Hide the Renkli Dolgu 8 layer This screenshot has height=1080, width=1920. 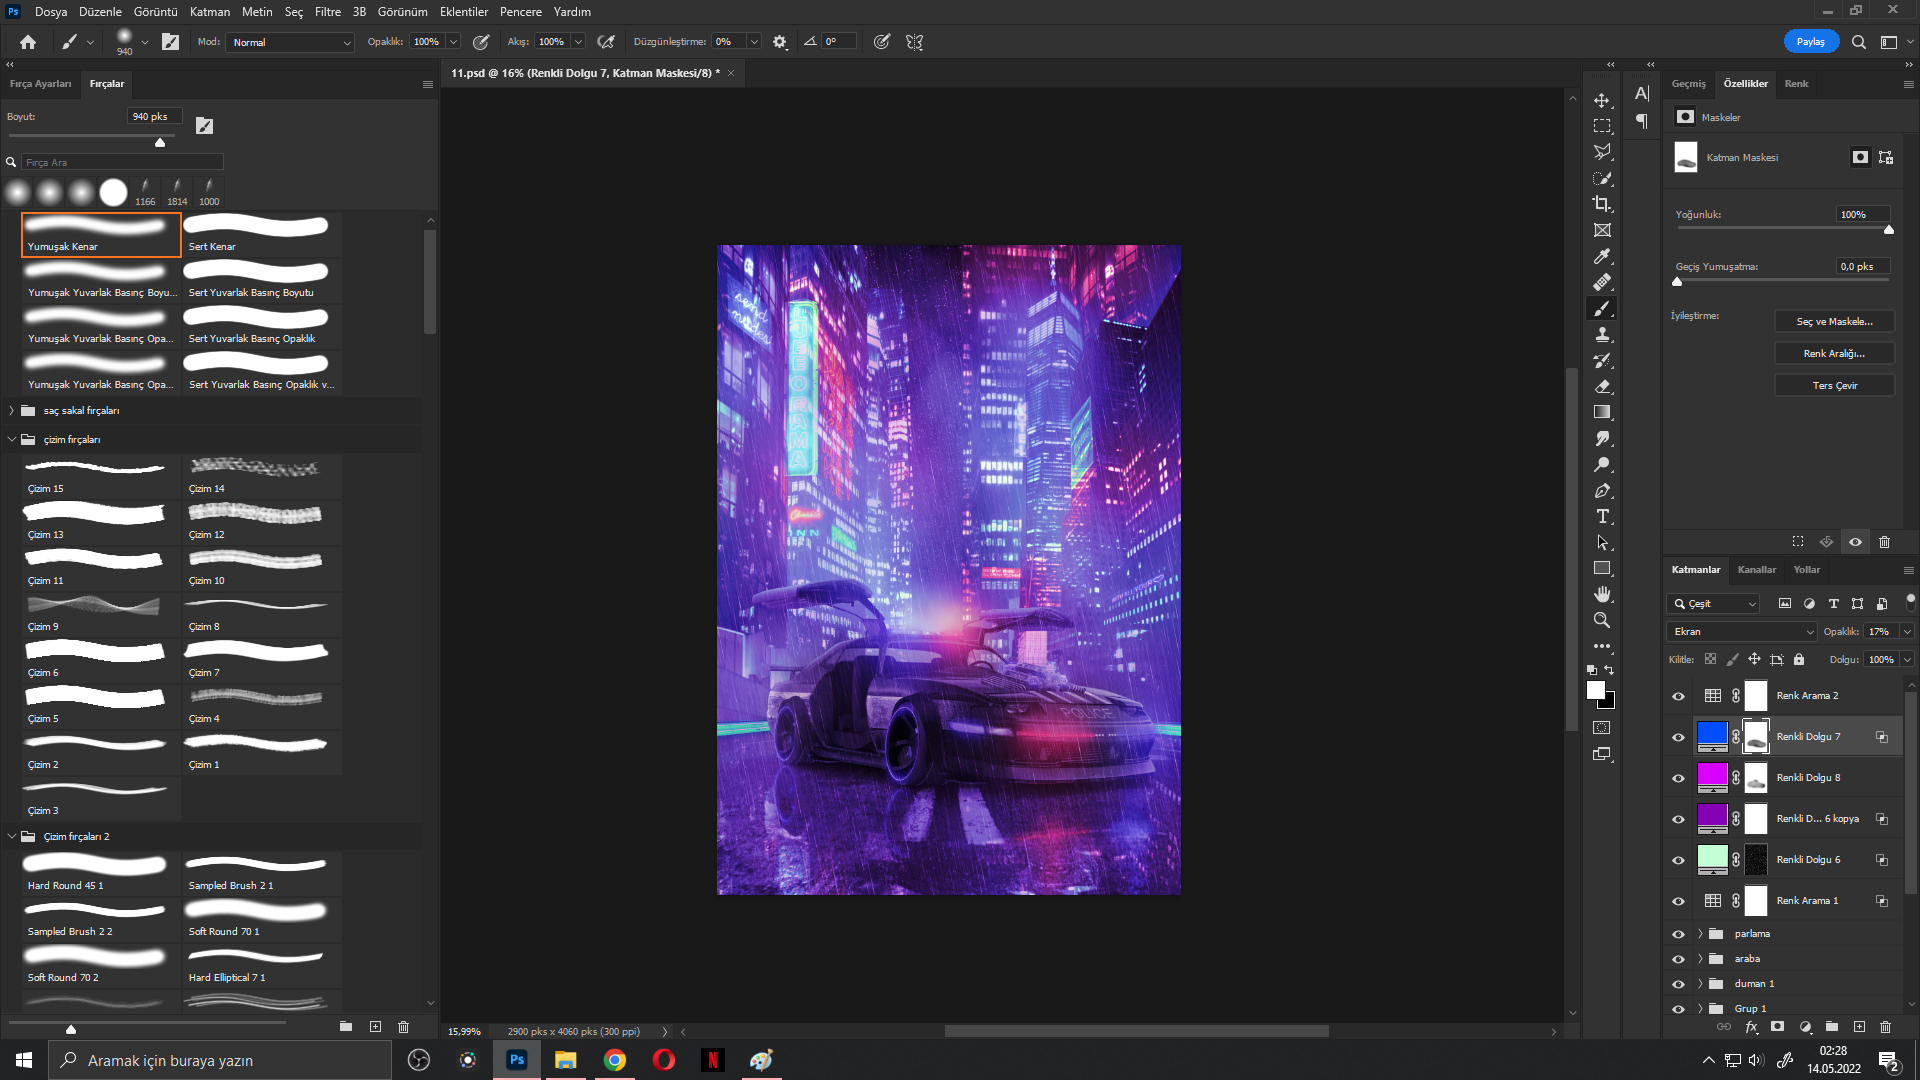click(1678, 779)
